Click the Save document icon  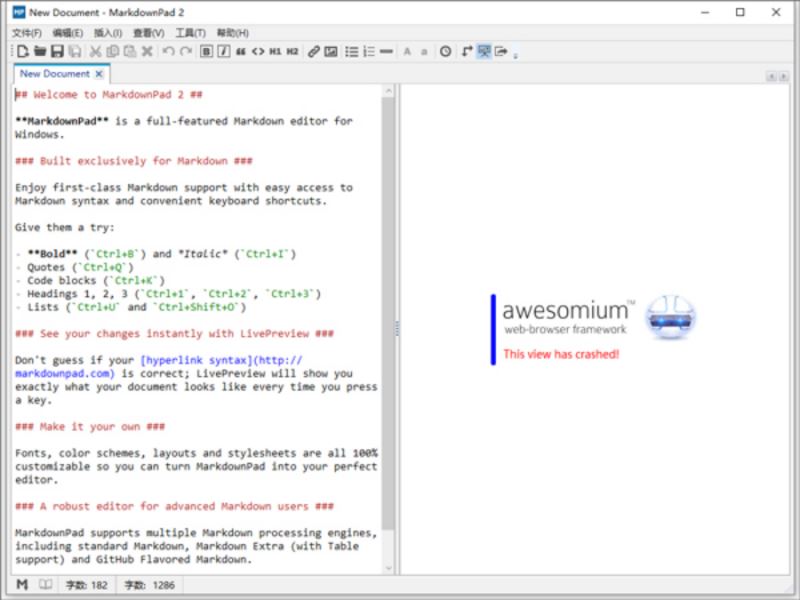(57, 51)
